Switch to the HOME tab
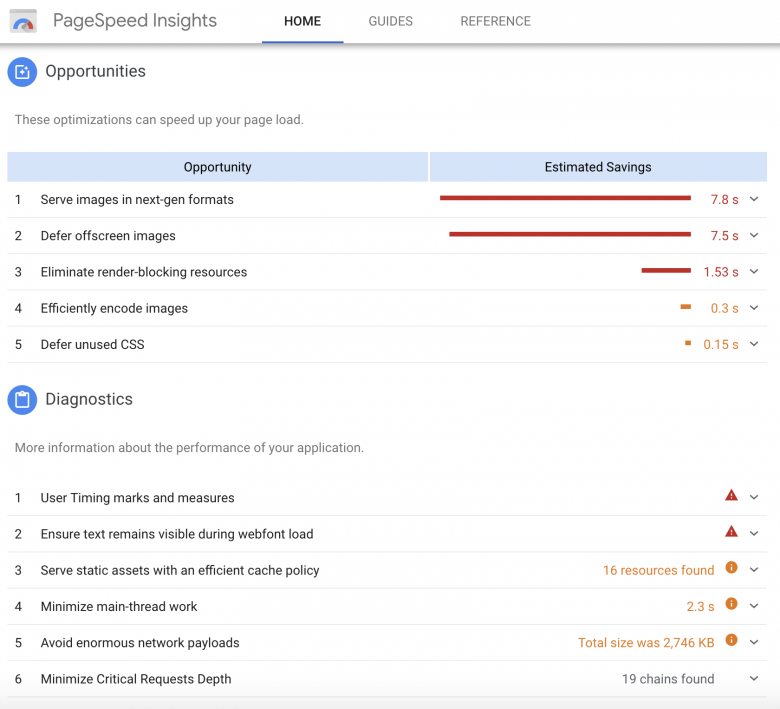Screen dimensions: 780x709 tap(302, 21)
